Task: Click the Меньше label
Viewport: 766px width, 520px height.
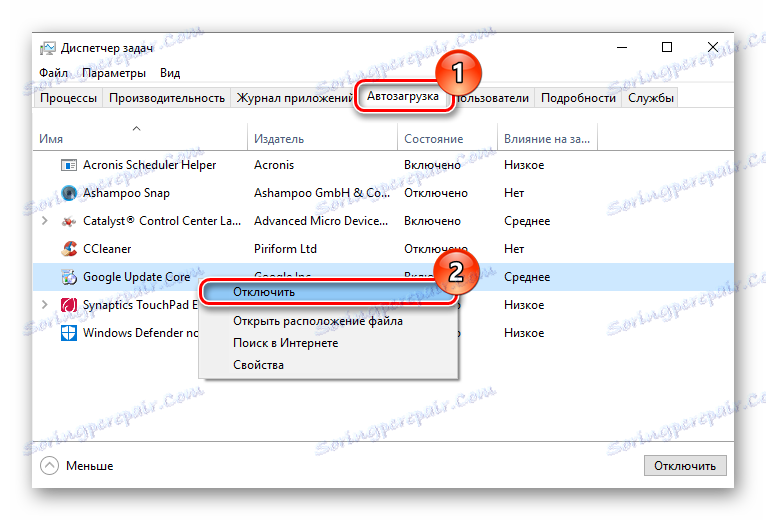Action: click(89, 466)
